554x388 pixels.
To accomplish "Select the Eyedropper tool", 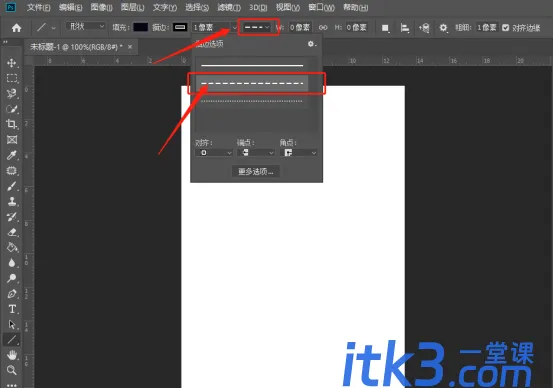I will pos(12,155).
